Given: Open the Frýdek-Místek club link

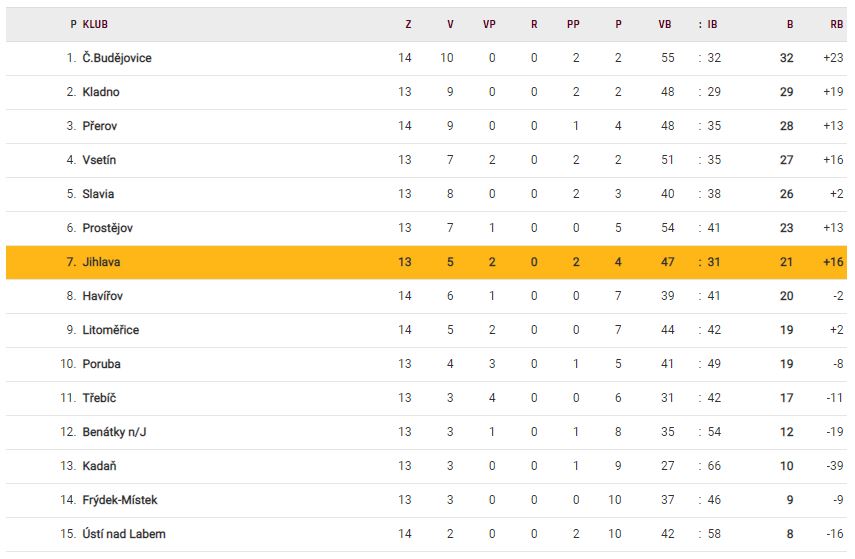Looking at the screenshot, I should [x=120, y=500].
